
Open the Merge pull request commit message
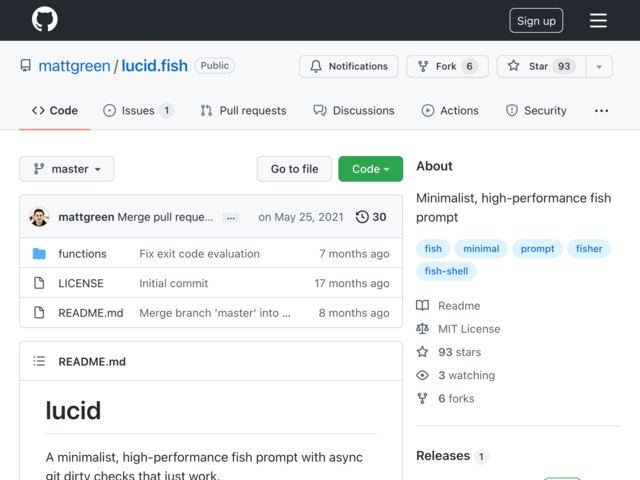[165, 217]
